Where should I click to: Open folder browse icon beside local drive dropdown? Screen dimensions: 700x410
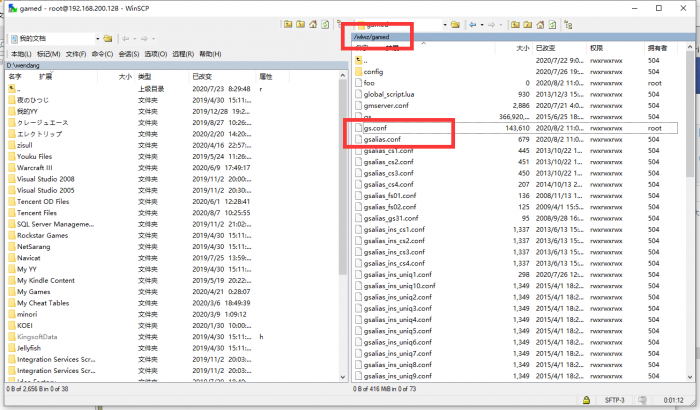105,39
